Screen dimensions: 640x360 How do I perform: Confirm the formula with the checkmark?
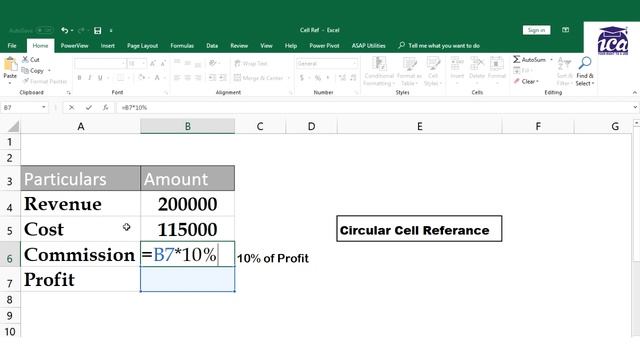coord(89,107)
